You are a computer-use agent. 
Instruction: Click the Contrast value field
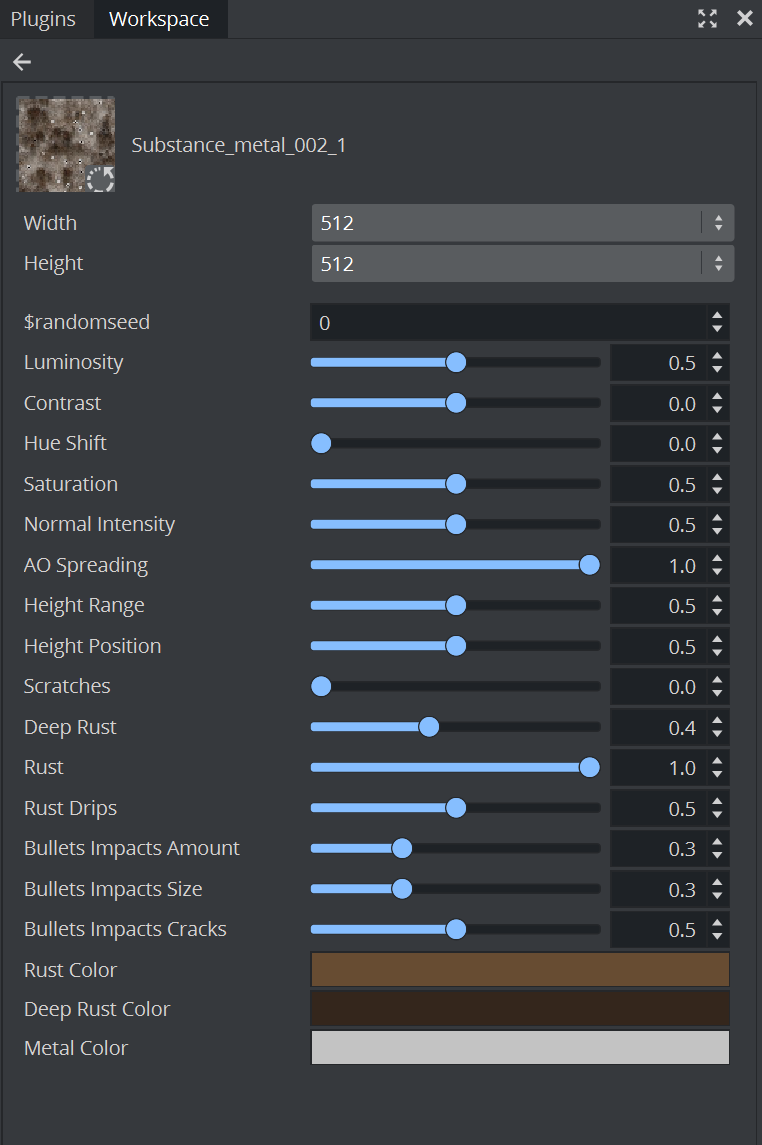tap(656, 403)
